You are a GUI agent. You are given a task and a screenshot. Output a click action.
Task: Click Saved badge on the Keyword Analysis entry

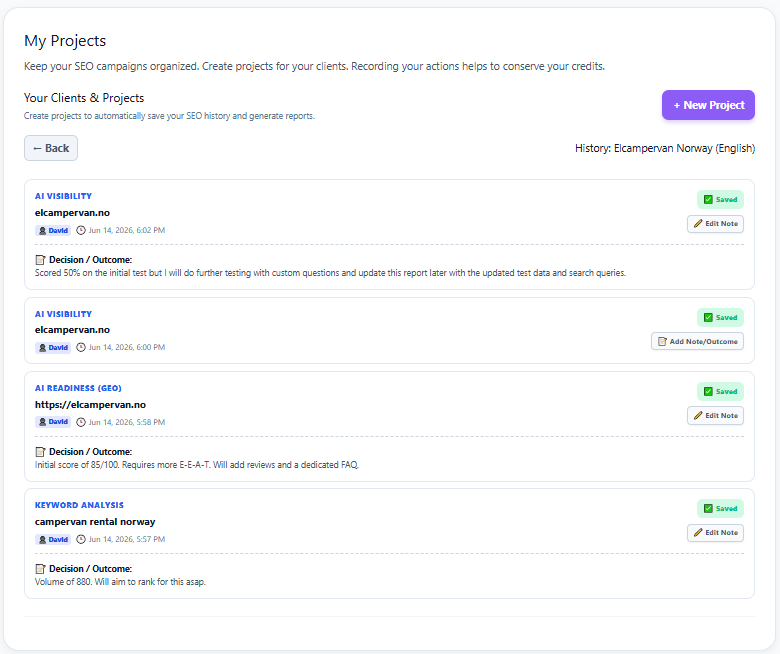point(720,508)
